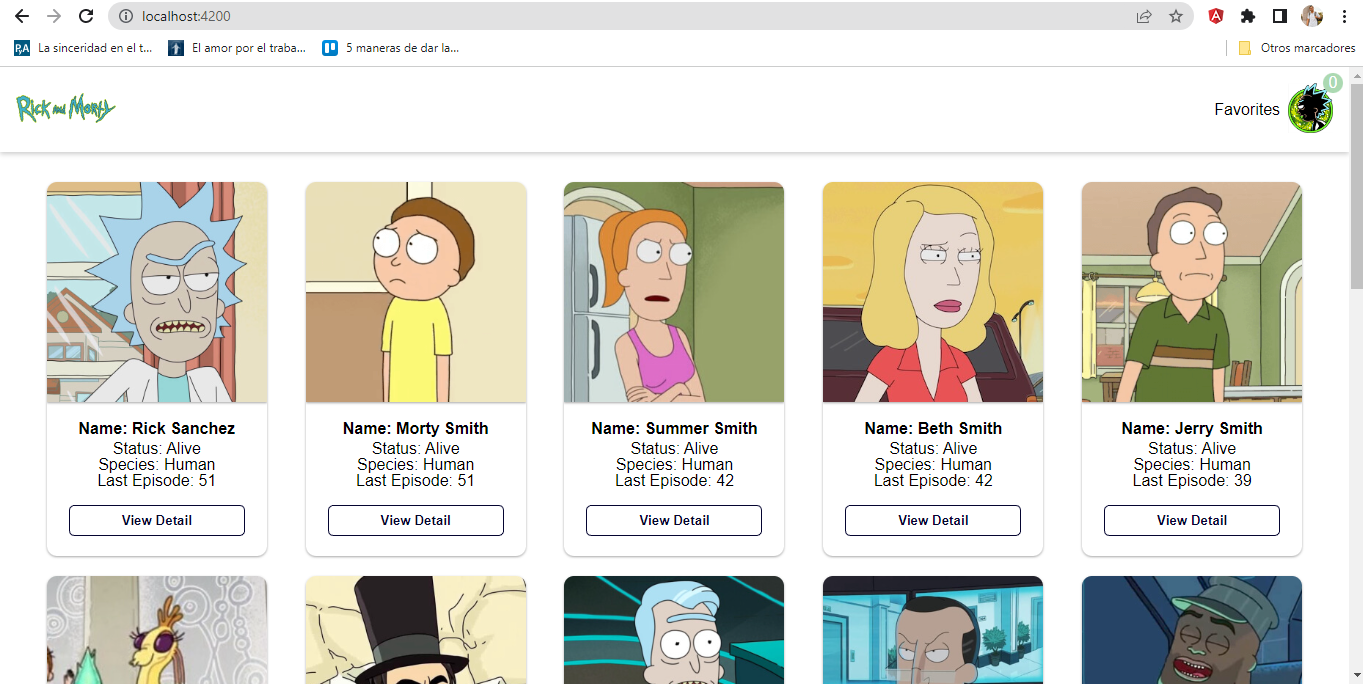Click Summer Smith's portrait image
Viewport: 1363px width, 684px height.
pos(673,292)
